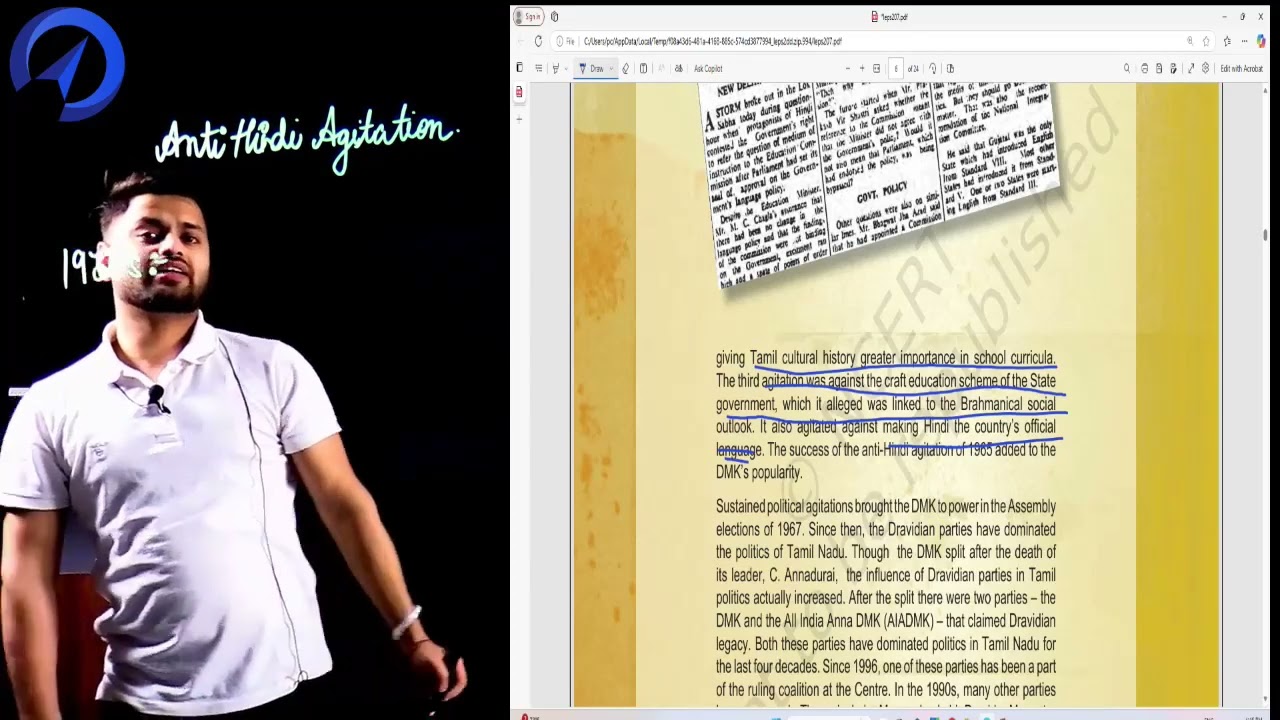
Task: Expand the Draw pen options dropdown
Action: pos(611,68)
